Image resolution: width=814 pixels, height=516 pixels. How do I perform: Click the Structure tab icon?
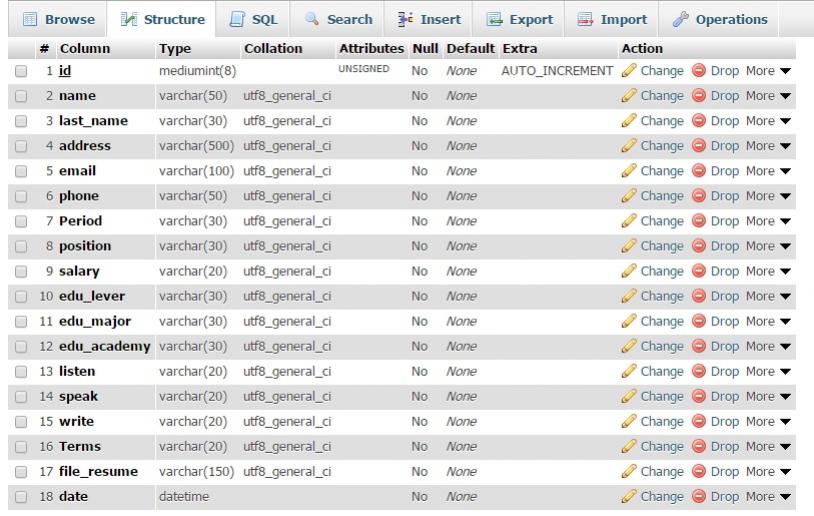[x=128, y=19]
